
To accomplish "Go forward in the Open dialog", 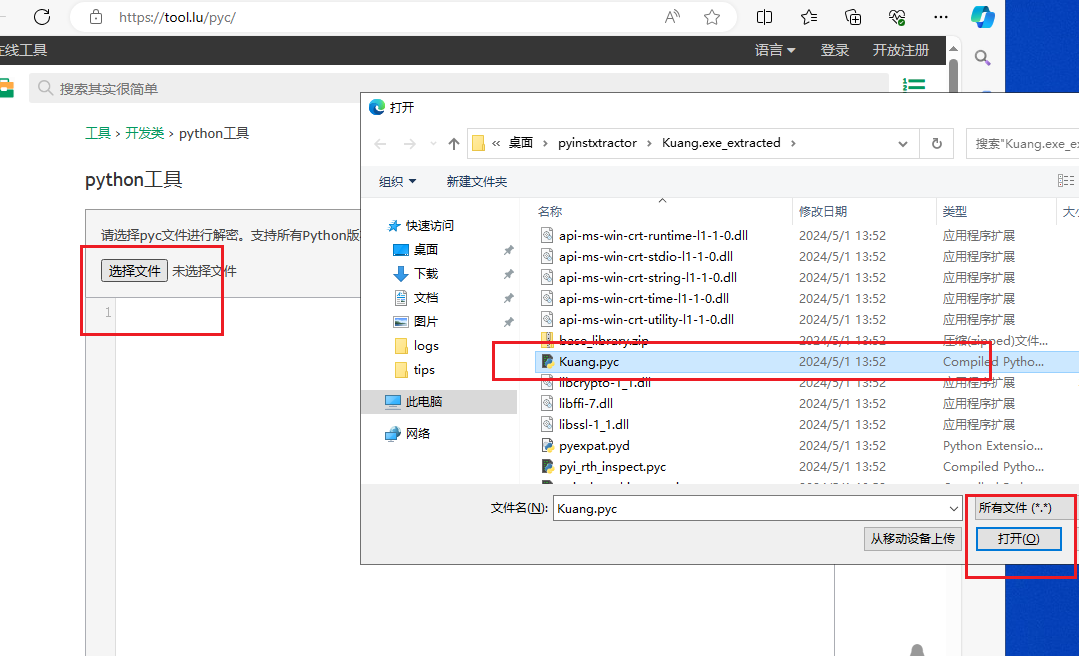I will click(x=409, y=144).
